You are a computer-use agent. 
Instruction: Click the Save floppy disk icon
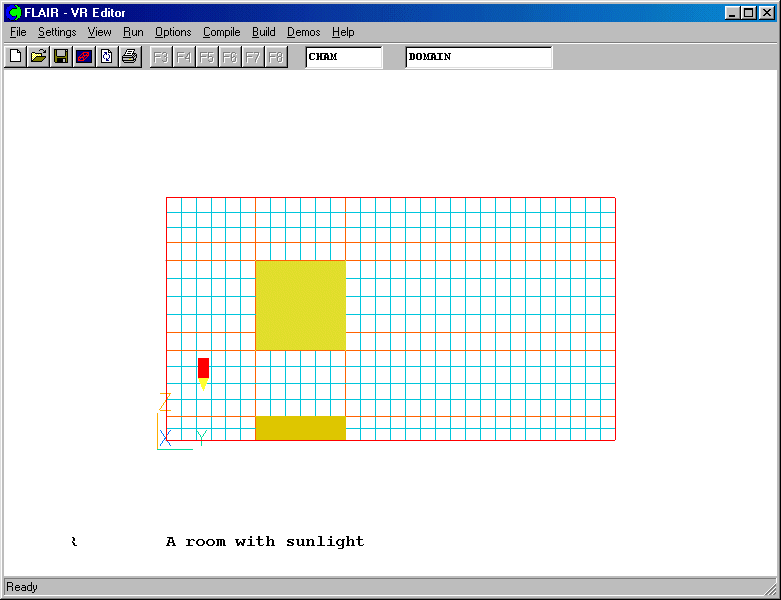(61, 57)
